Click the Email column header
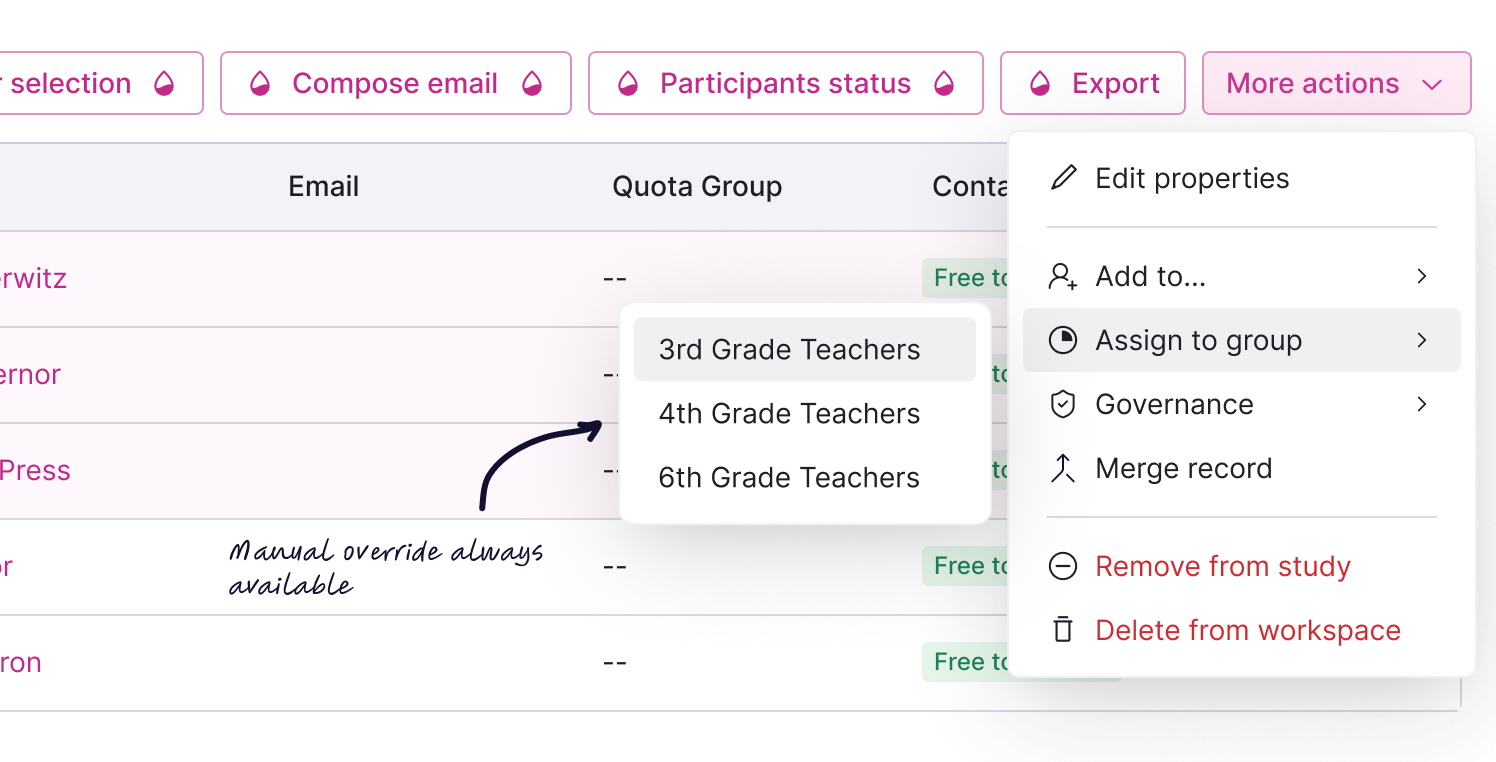Image resolution: width=1496 pixels, height=762 pixels. [323, 187]
